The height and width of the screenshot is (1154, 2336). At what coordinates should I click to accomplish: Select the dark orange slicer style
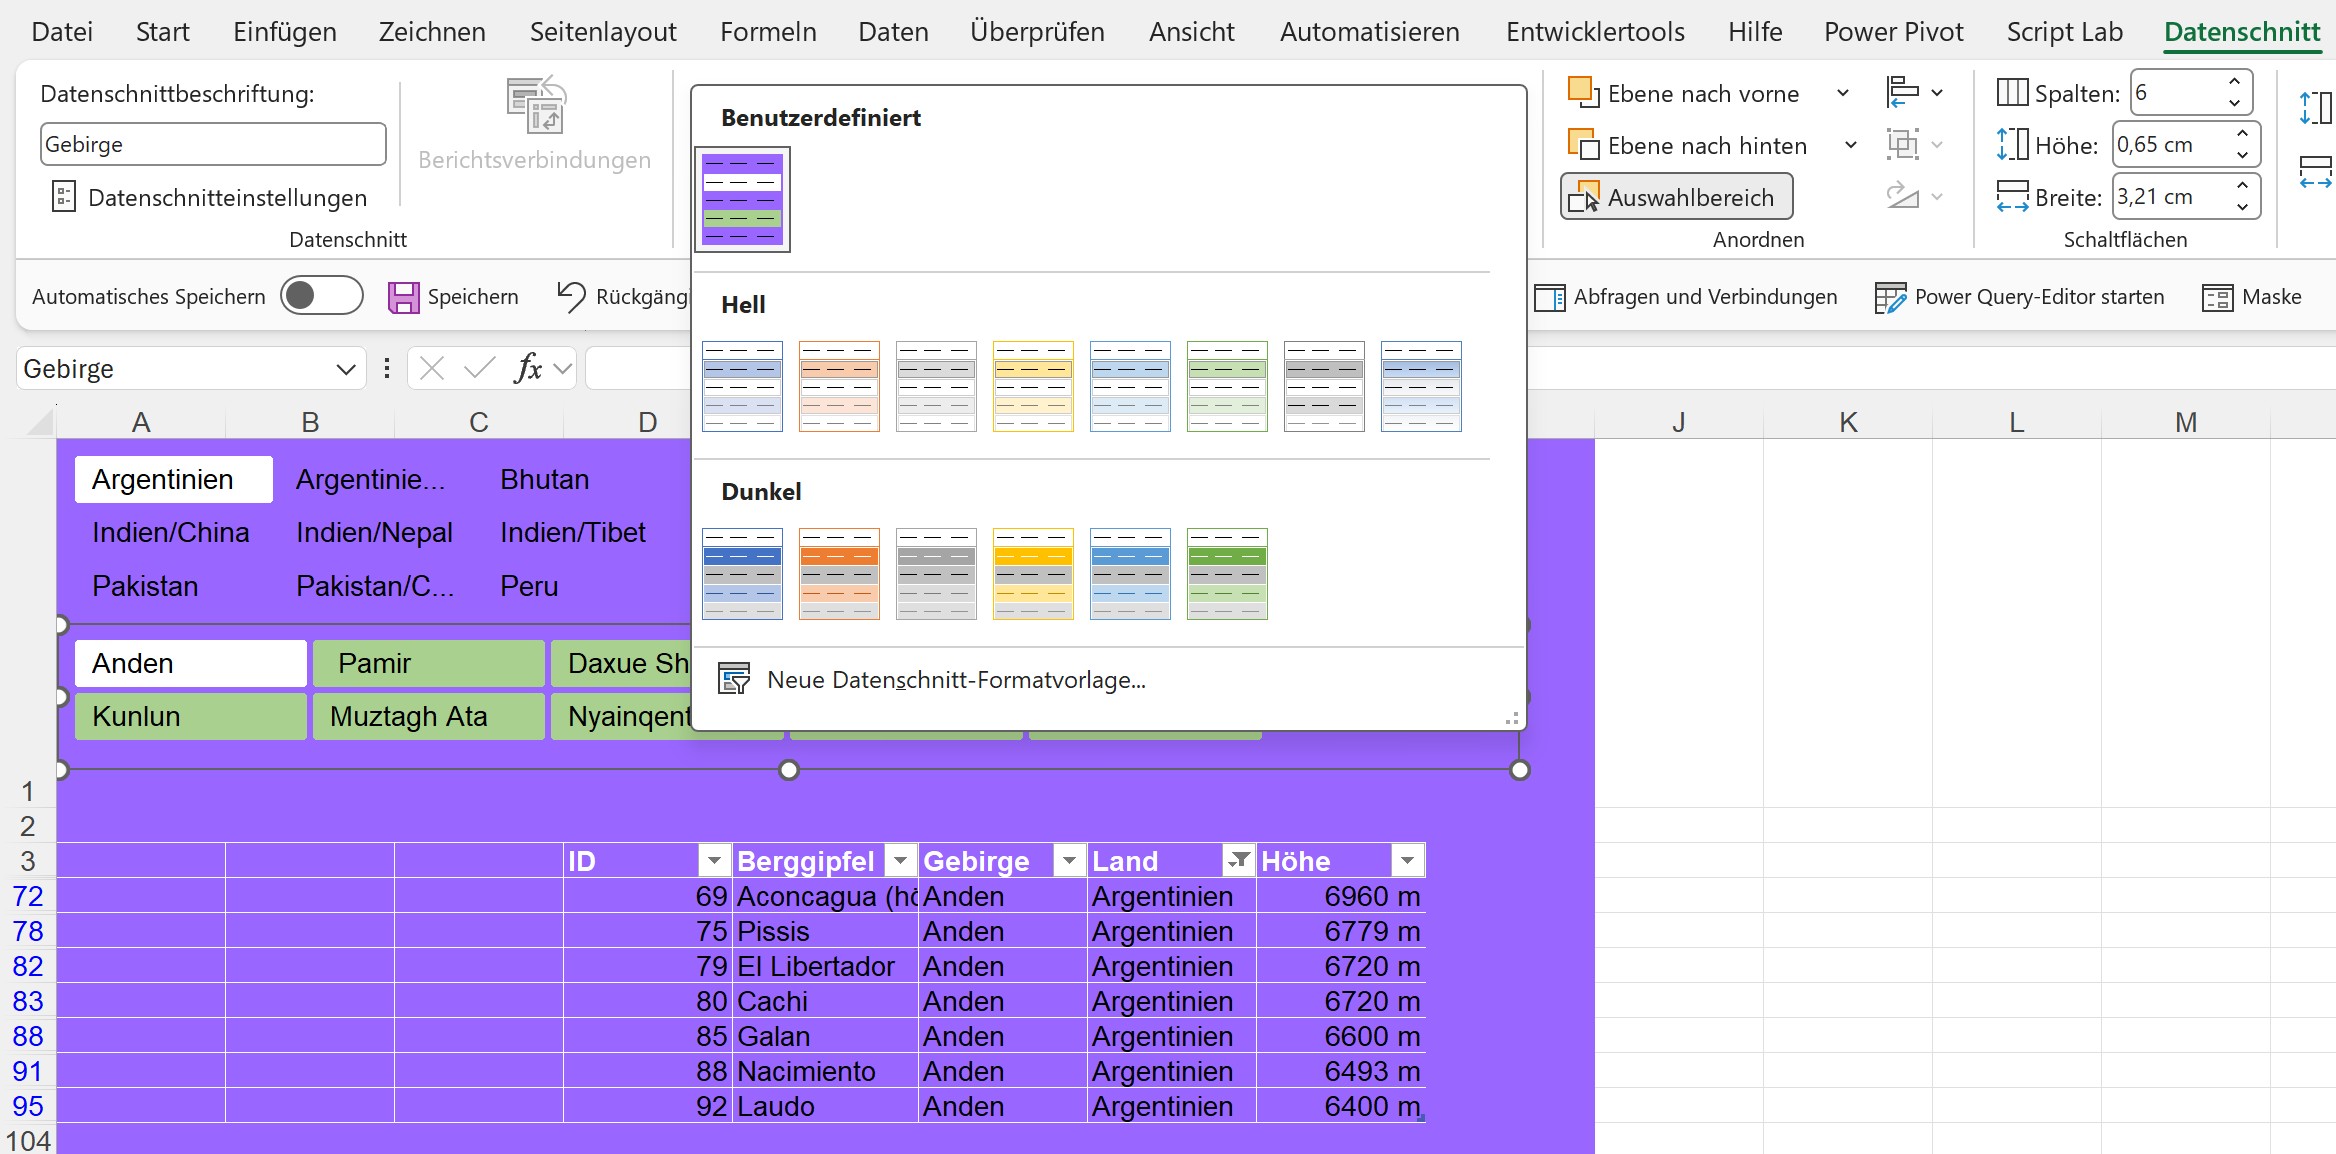coord(839,574)
